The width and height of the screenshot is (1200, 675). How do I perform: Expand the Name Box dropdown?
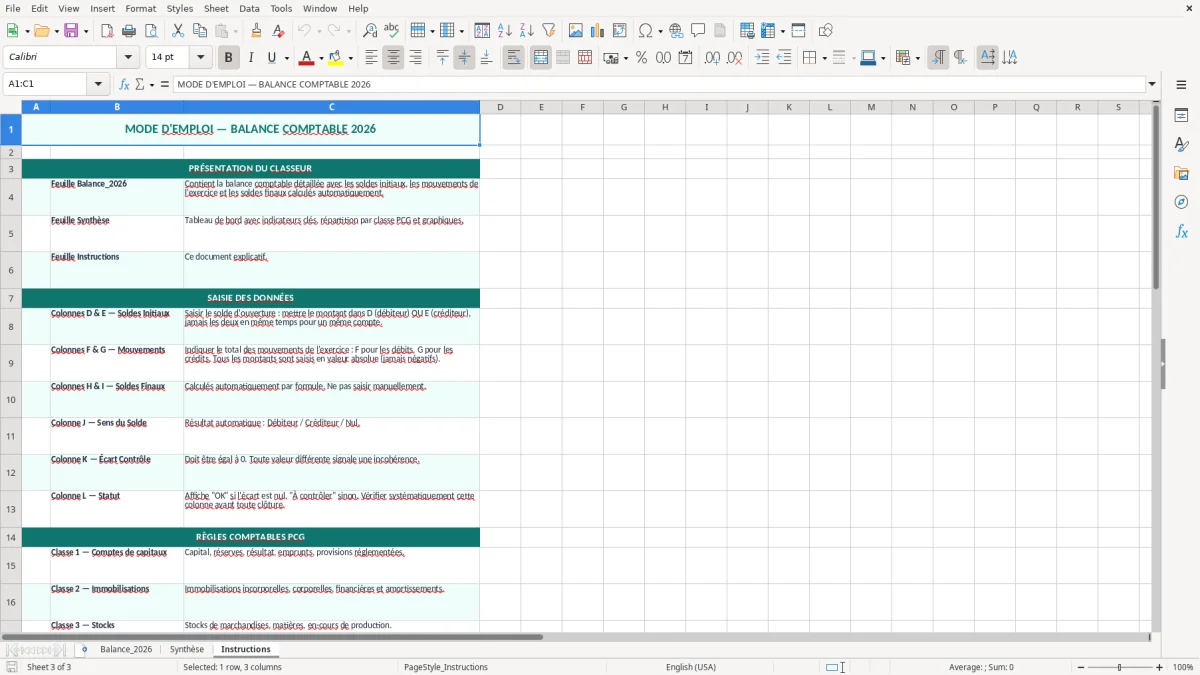99,84
